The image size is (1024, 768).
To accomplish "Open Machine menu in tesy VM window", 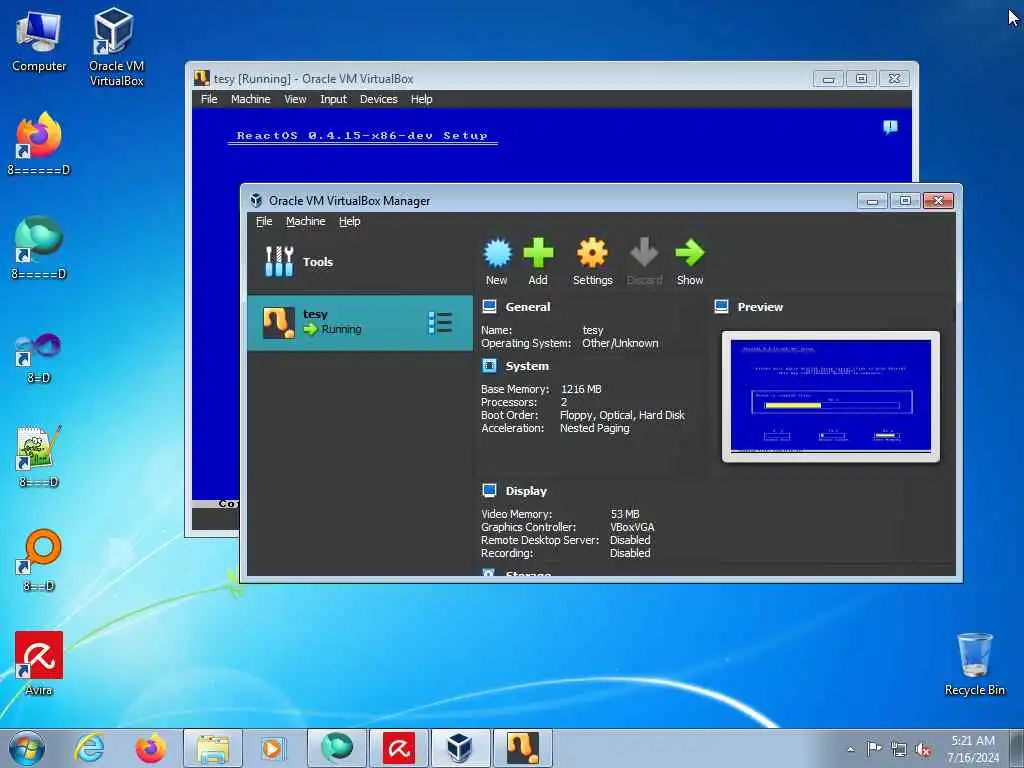I will point(250,99).
